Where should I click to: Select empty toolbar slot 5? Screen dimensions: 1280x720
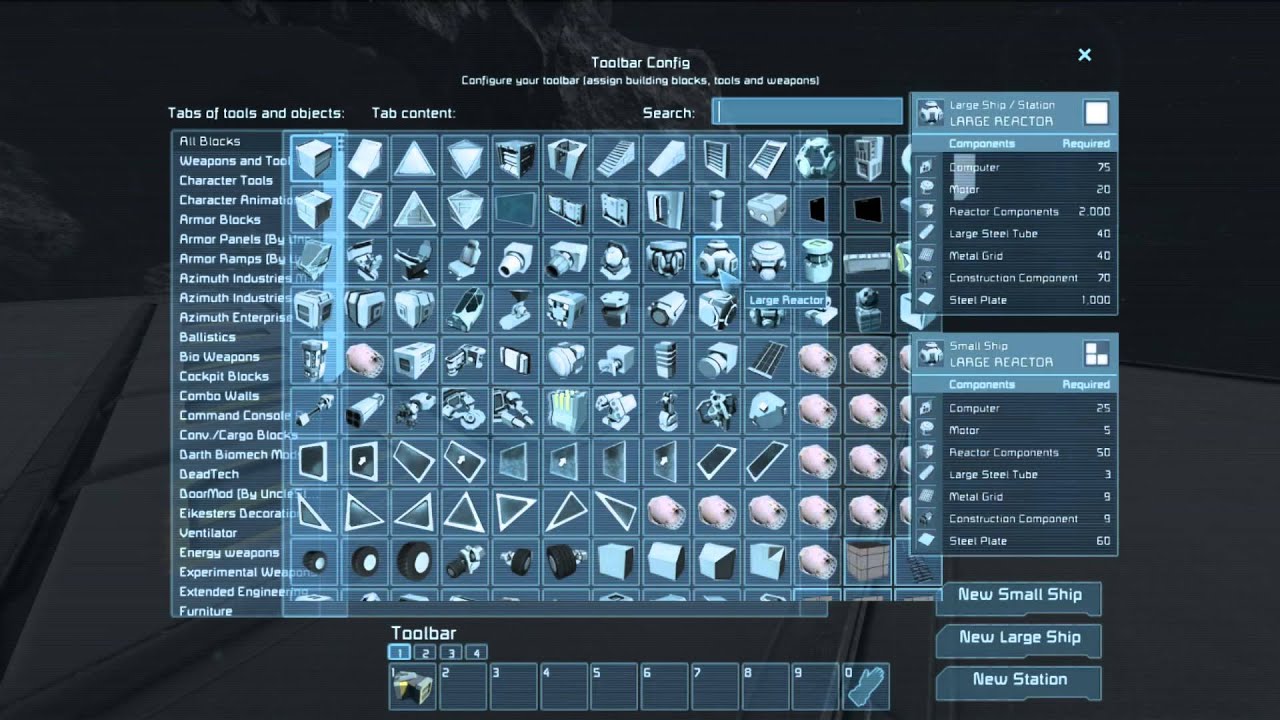pos(616,688)
